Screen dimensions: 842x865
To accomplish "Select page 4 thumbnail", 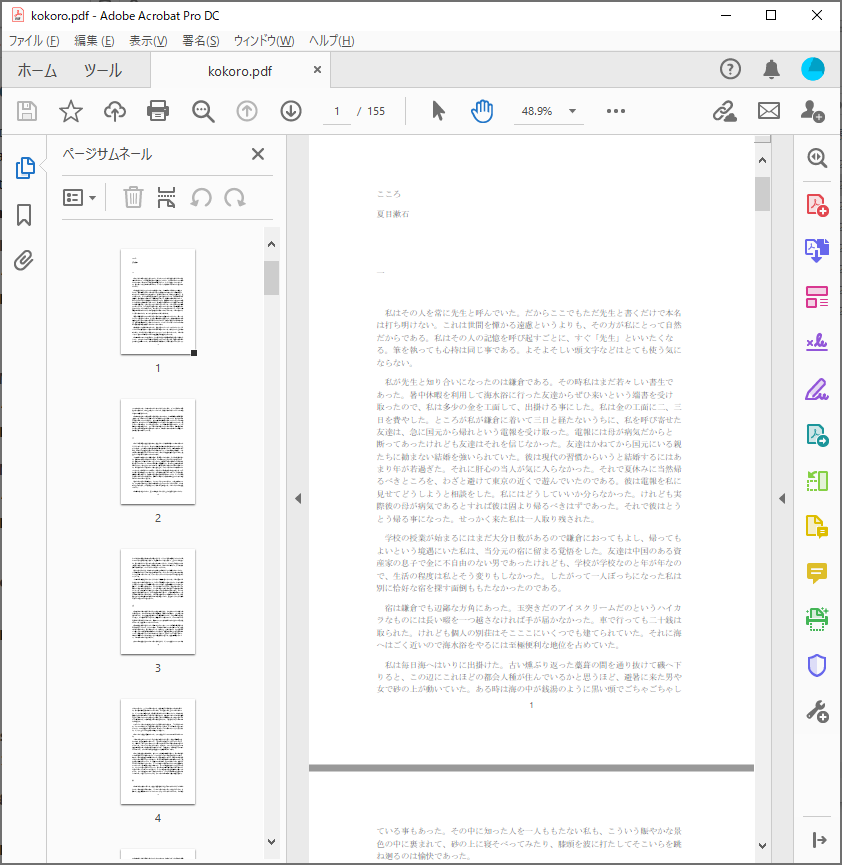I will [x=158, y=751].
